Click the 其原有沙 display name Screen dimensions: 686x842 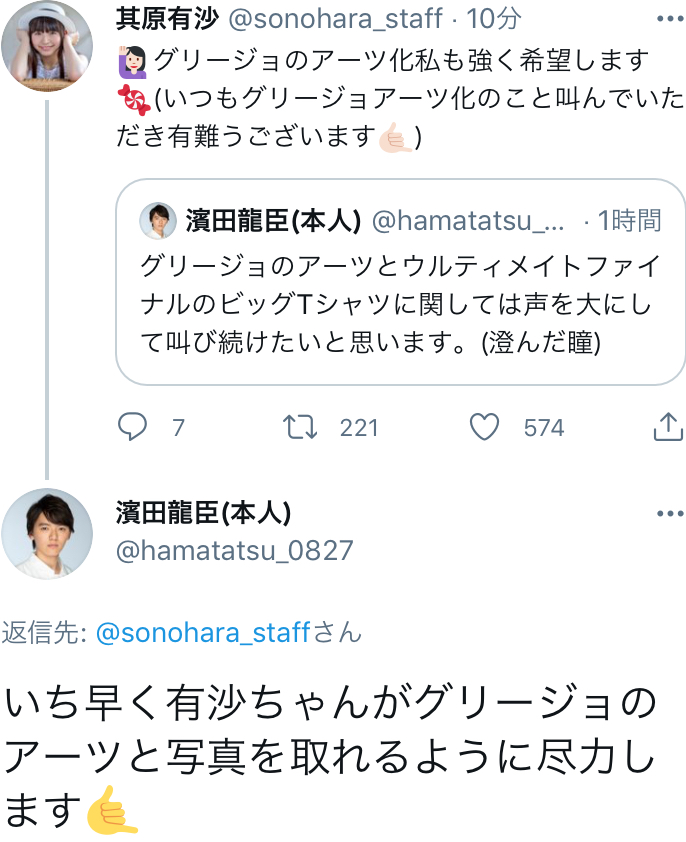tap(166, 19)
